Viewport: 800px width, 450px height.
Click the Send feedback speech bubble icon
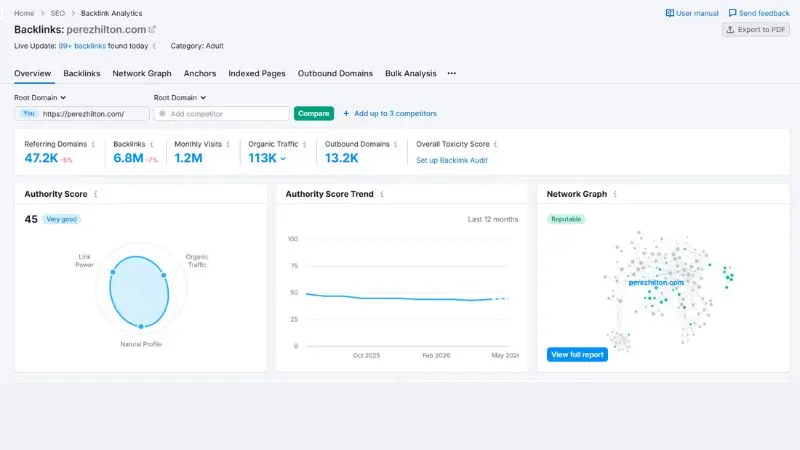click(733, 13)
